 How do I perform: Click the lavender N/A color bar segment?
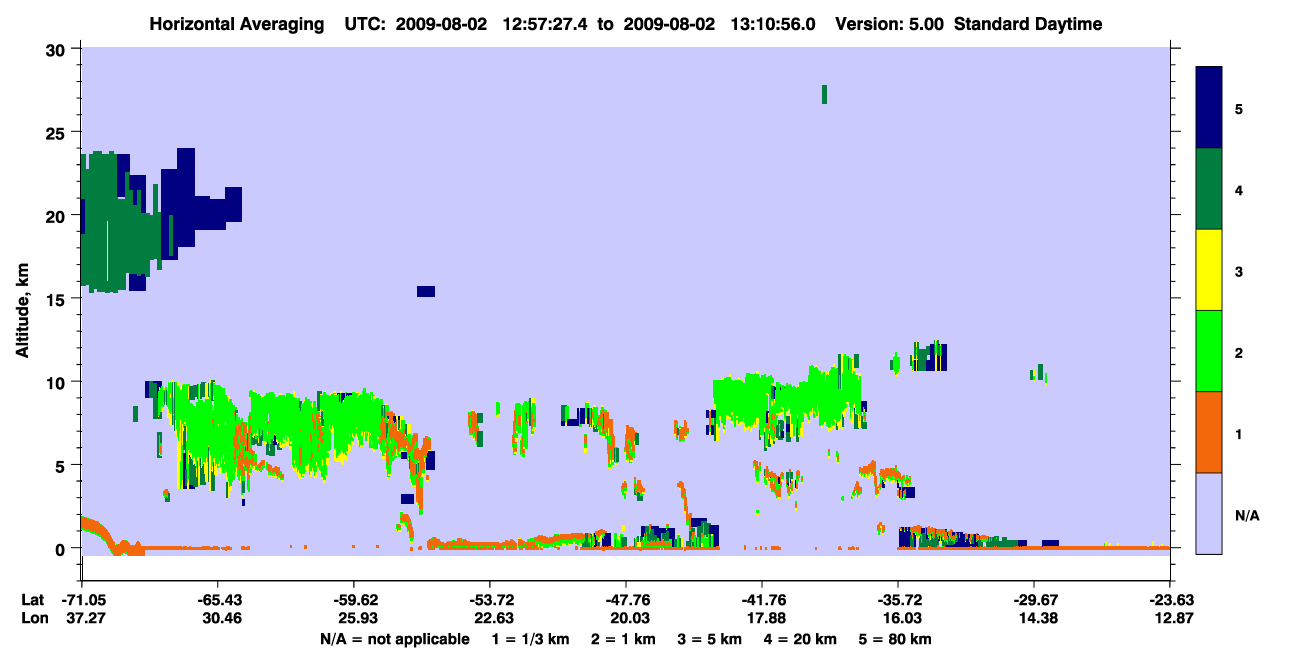tap(1209, 513)
